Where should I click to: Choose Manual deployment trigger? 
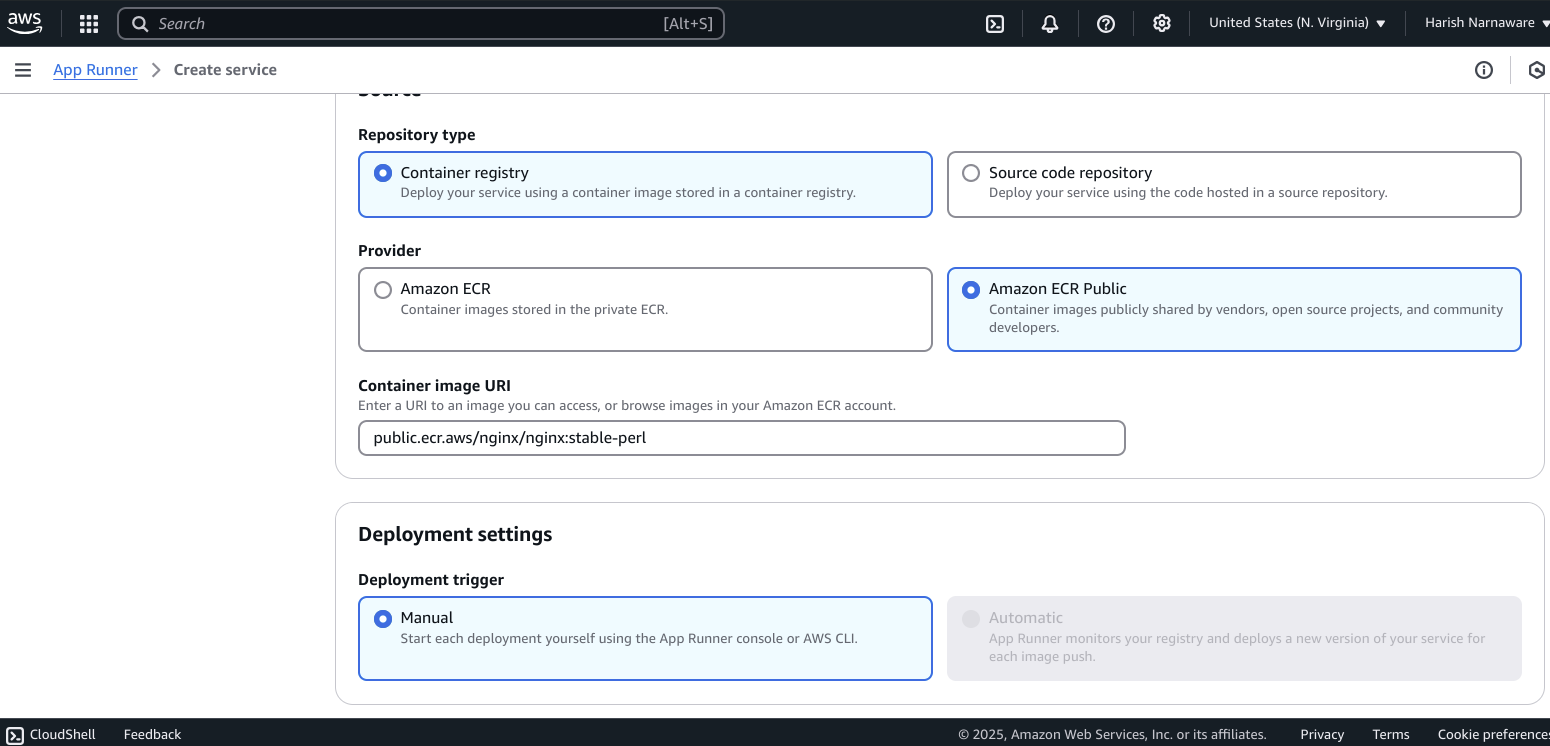coord(645,639)
